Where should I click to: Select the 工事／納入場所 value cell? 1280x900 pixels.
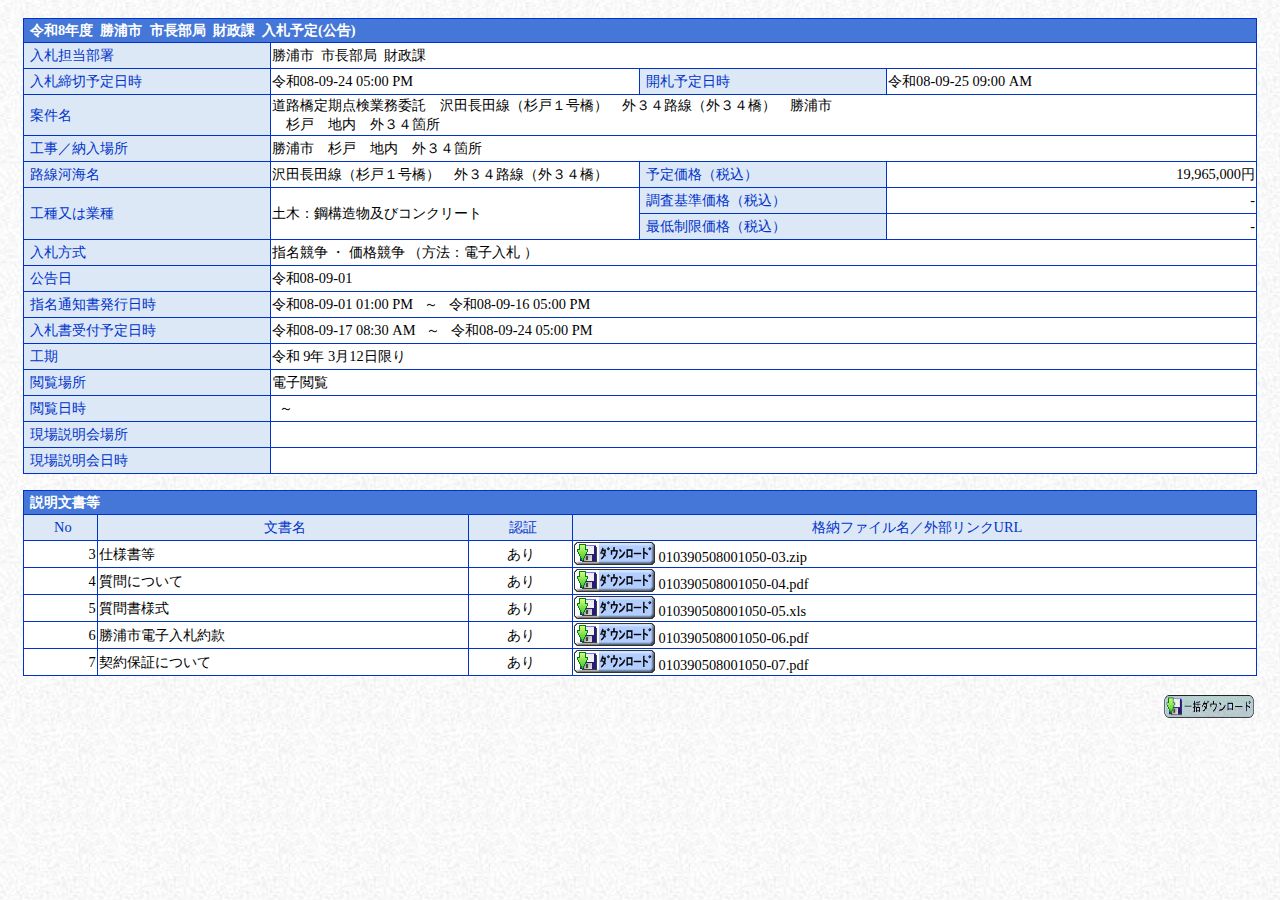[763, 148]
